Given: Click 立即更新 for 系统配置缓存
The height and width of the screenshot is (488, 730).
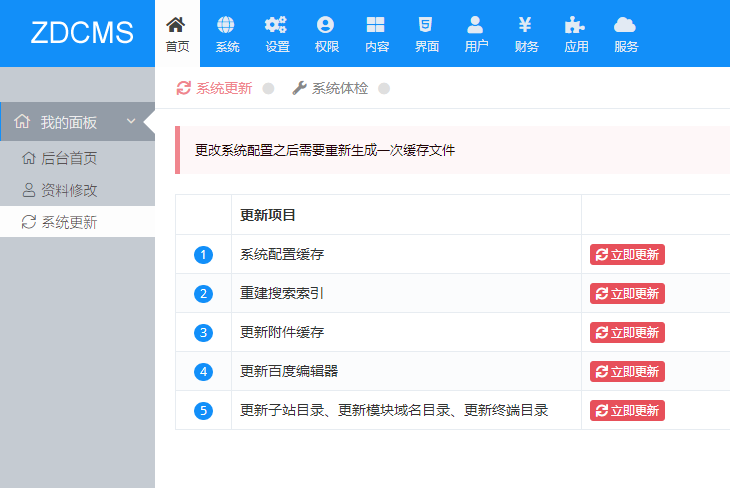Looking at the screenshot, I should (x=627, y=255).
